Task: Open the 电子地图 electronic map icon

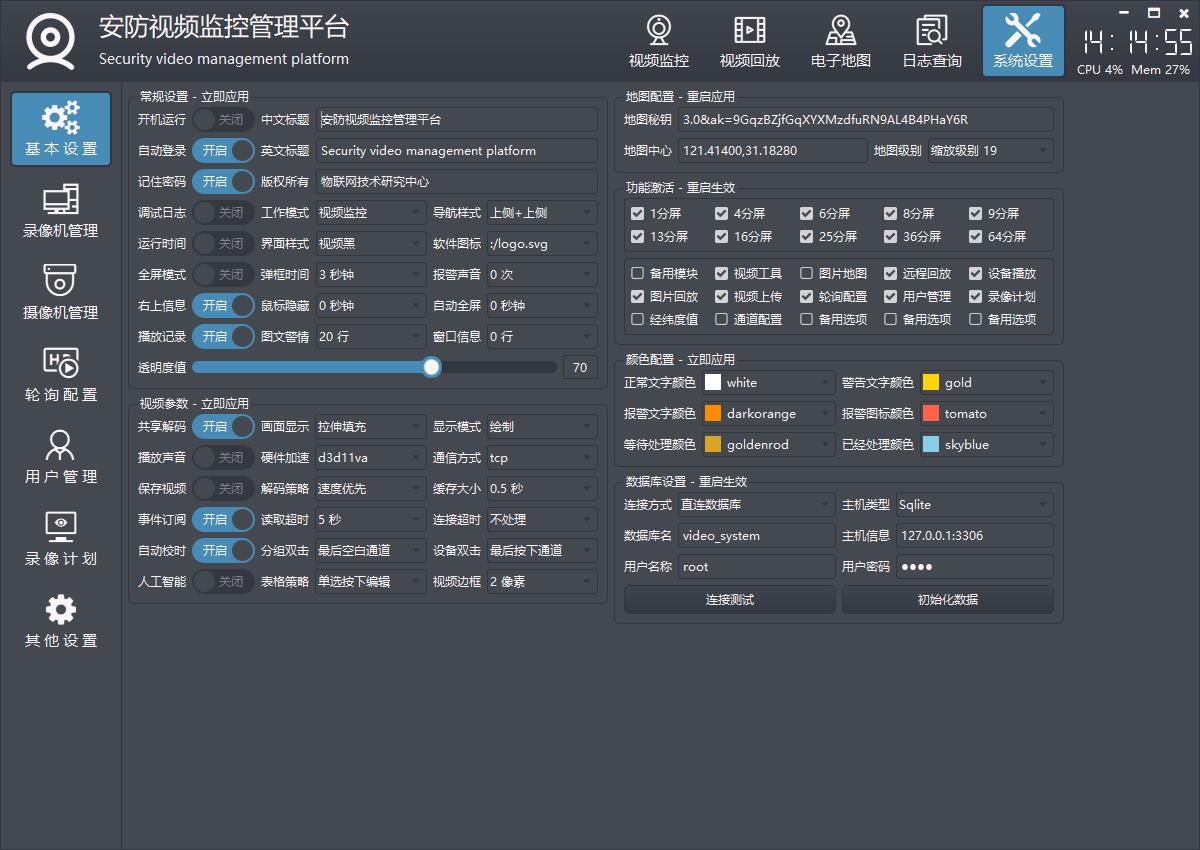Action: pyautogui.click(x=840, y=42)
